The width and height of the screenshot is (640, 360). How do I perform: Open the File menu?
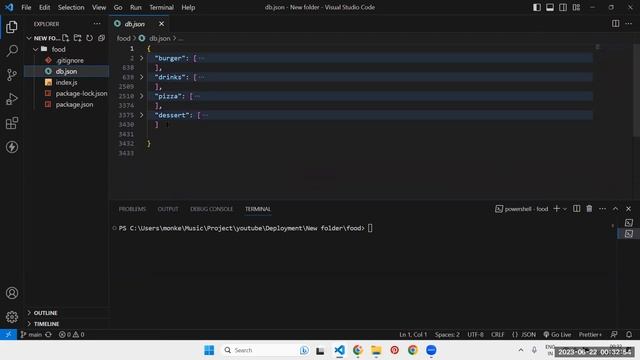coord(26,7)
